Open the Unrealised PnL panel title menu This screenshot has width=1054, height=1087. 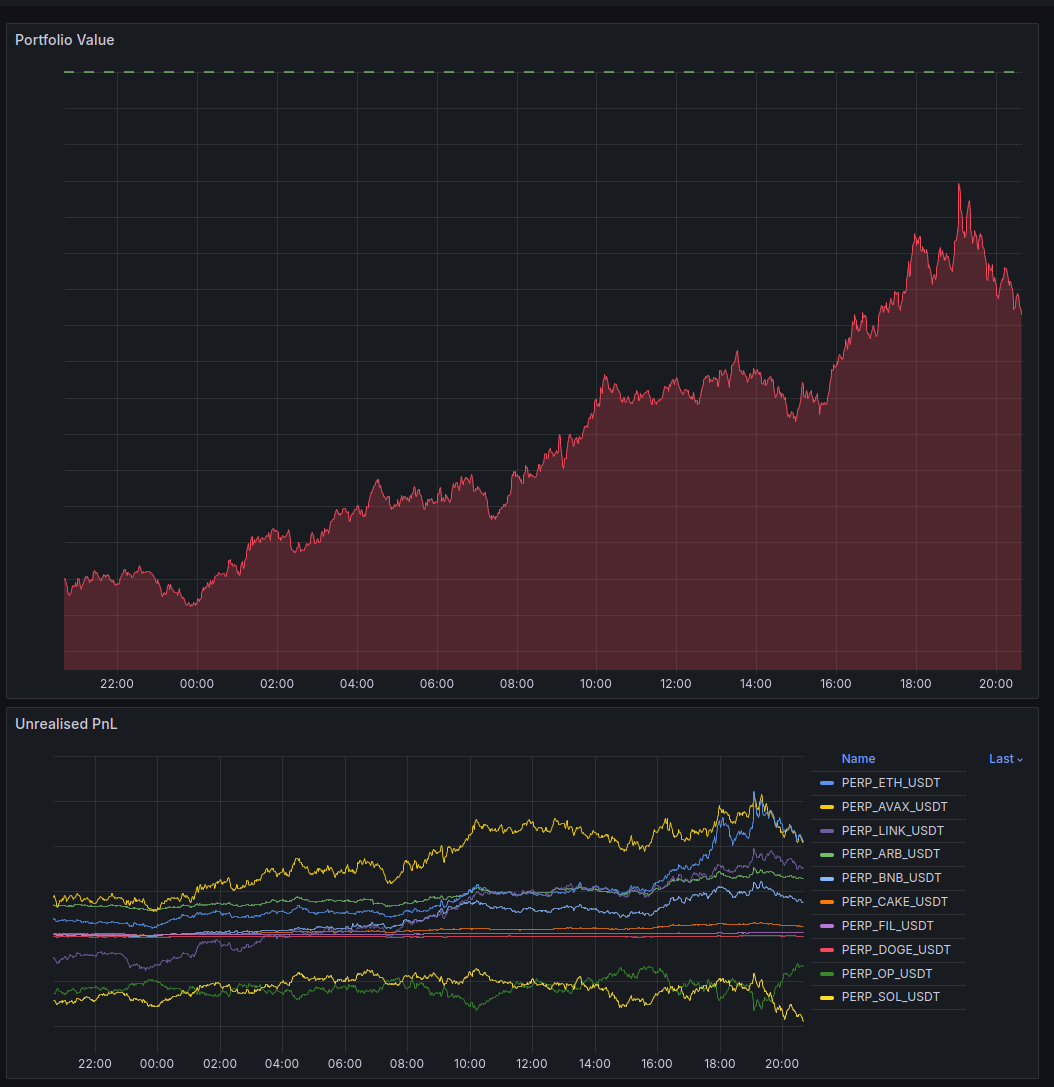tap(66, 724)
